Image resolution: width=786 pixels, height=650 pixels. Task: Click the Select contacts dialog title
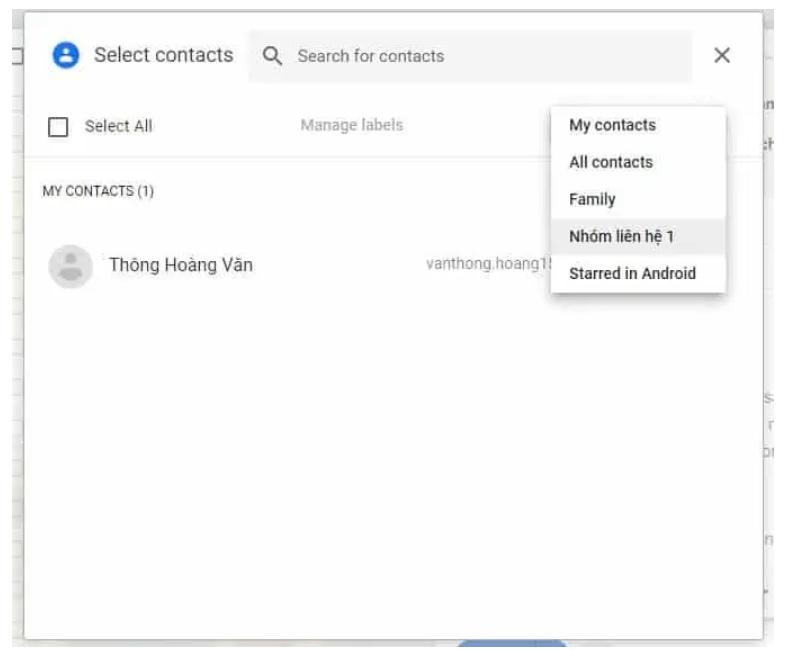coord(163,56)
